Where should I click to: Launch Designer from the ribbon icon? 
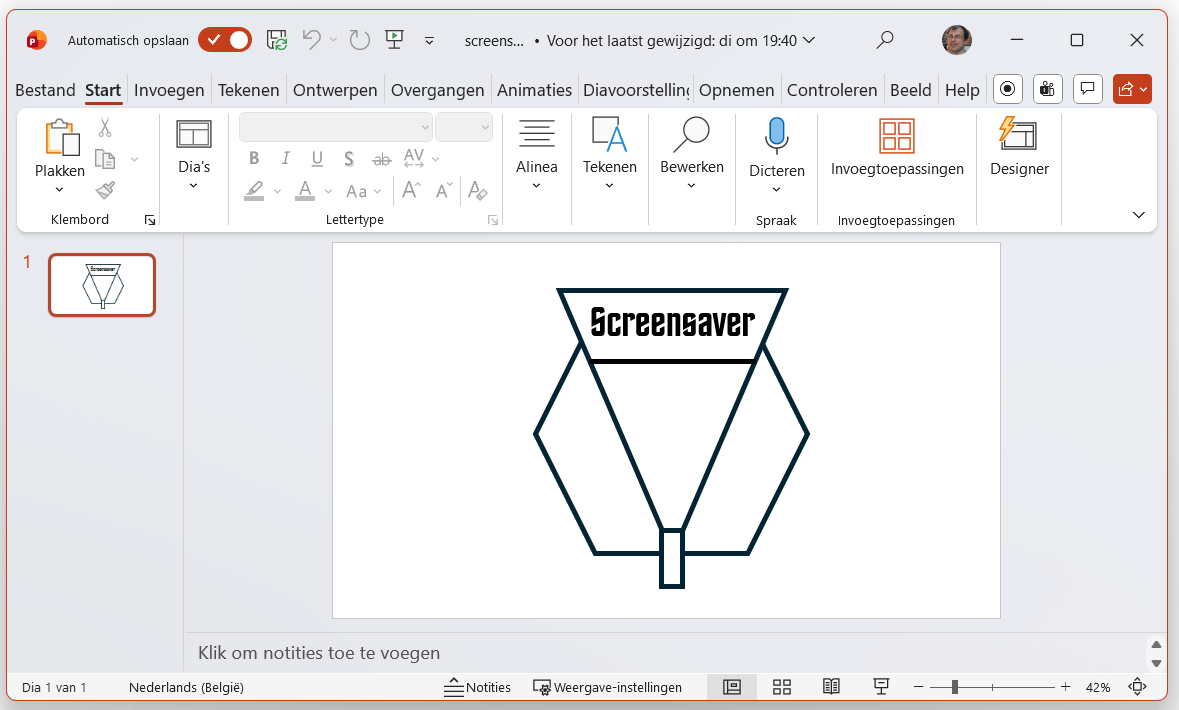click(1018, 136)
